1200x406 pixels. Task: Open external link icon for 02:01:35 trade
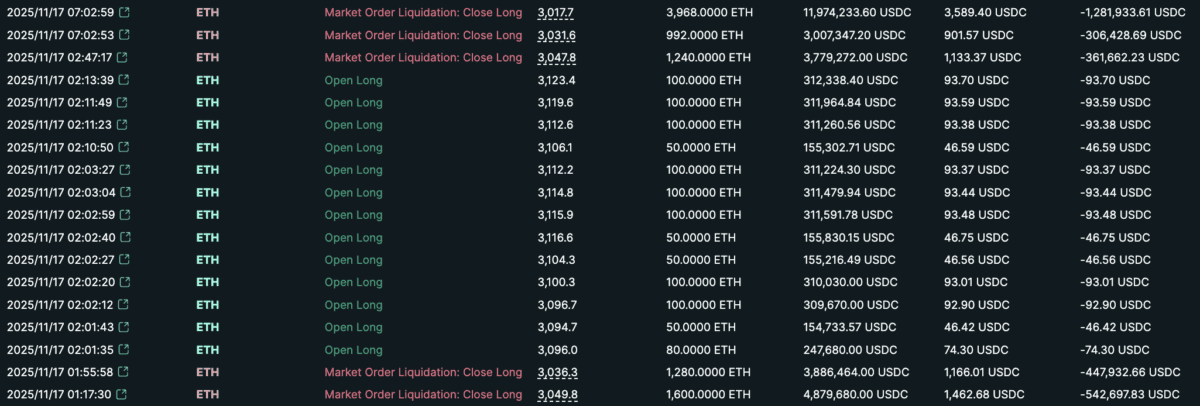(122, 350)
